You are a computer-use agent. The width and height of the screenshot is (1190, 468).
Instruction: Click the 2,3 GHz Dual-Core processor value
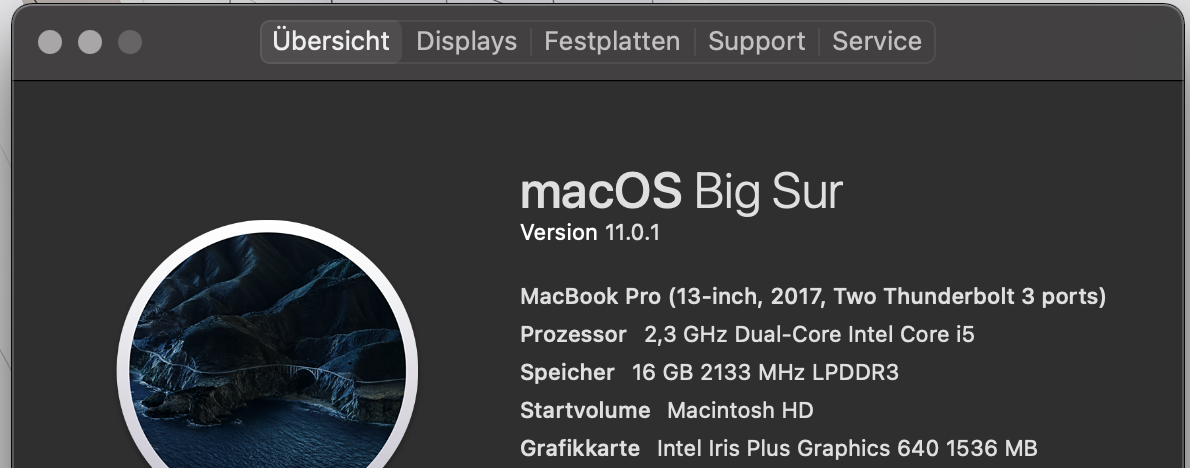click(809, 335)
